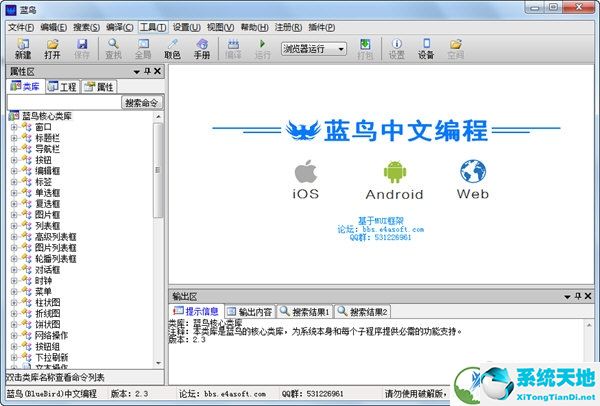Screen dimensions: 600x406
Task: Close the 输出区 panel
Action: (588, 296)
